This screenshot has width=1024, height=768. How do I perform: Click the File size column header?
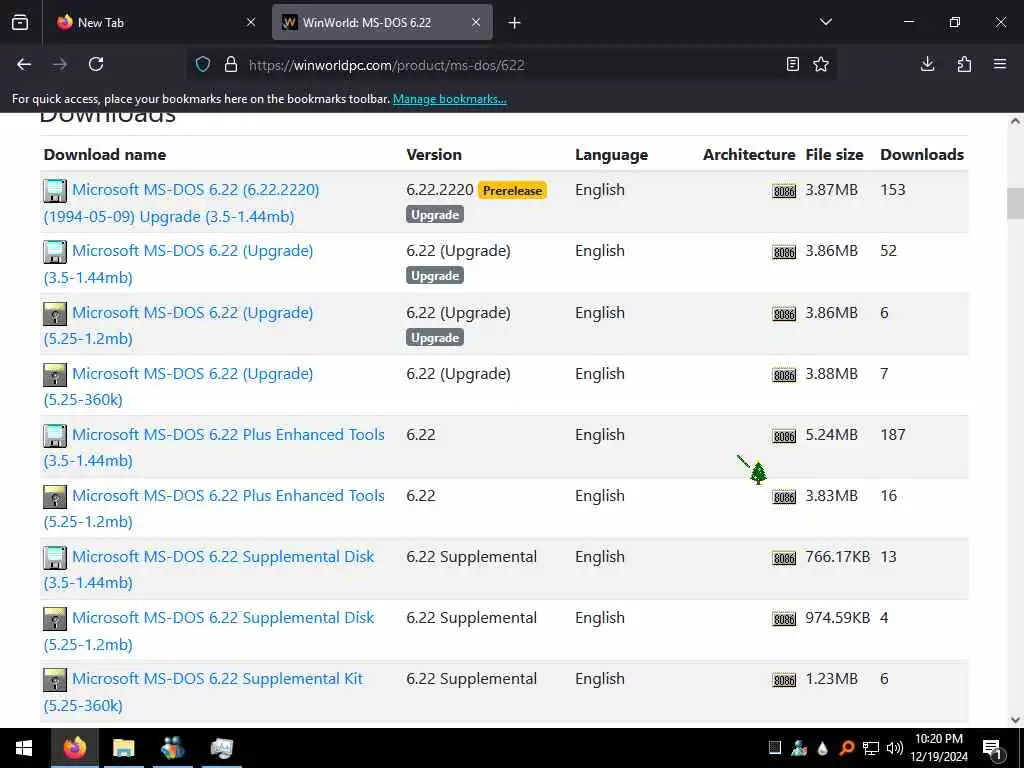pyautogui.click(x=834, y=155)
